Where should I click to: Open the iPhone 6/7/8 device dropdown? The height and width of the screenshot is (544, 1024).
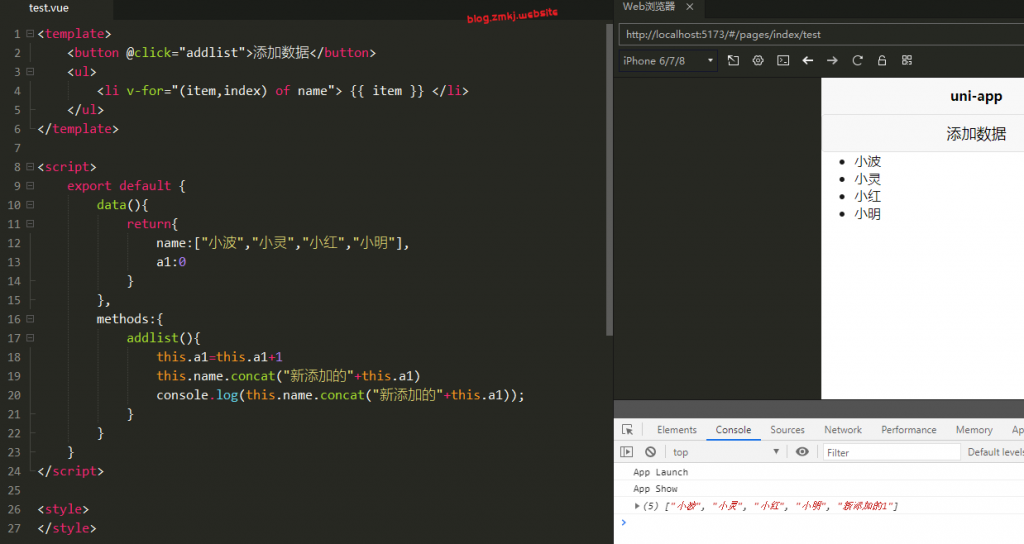click(x=668, y=61)
